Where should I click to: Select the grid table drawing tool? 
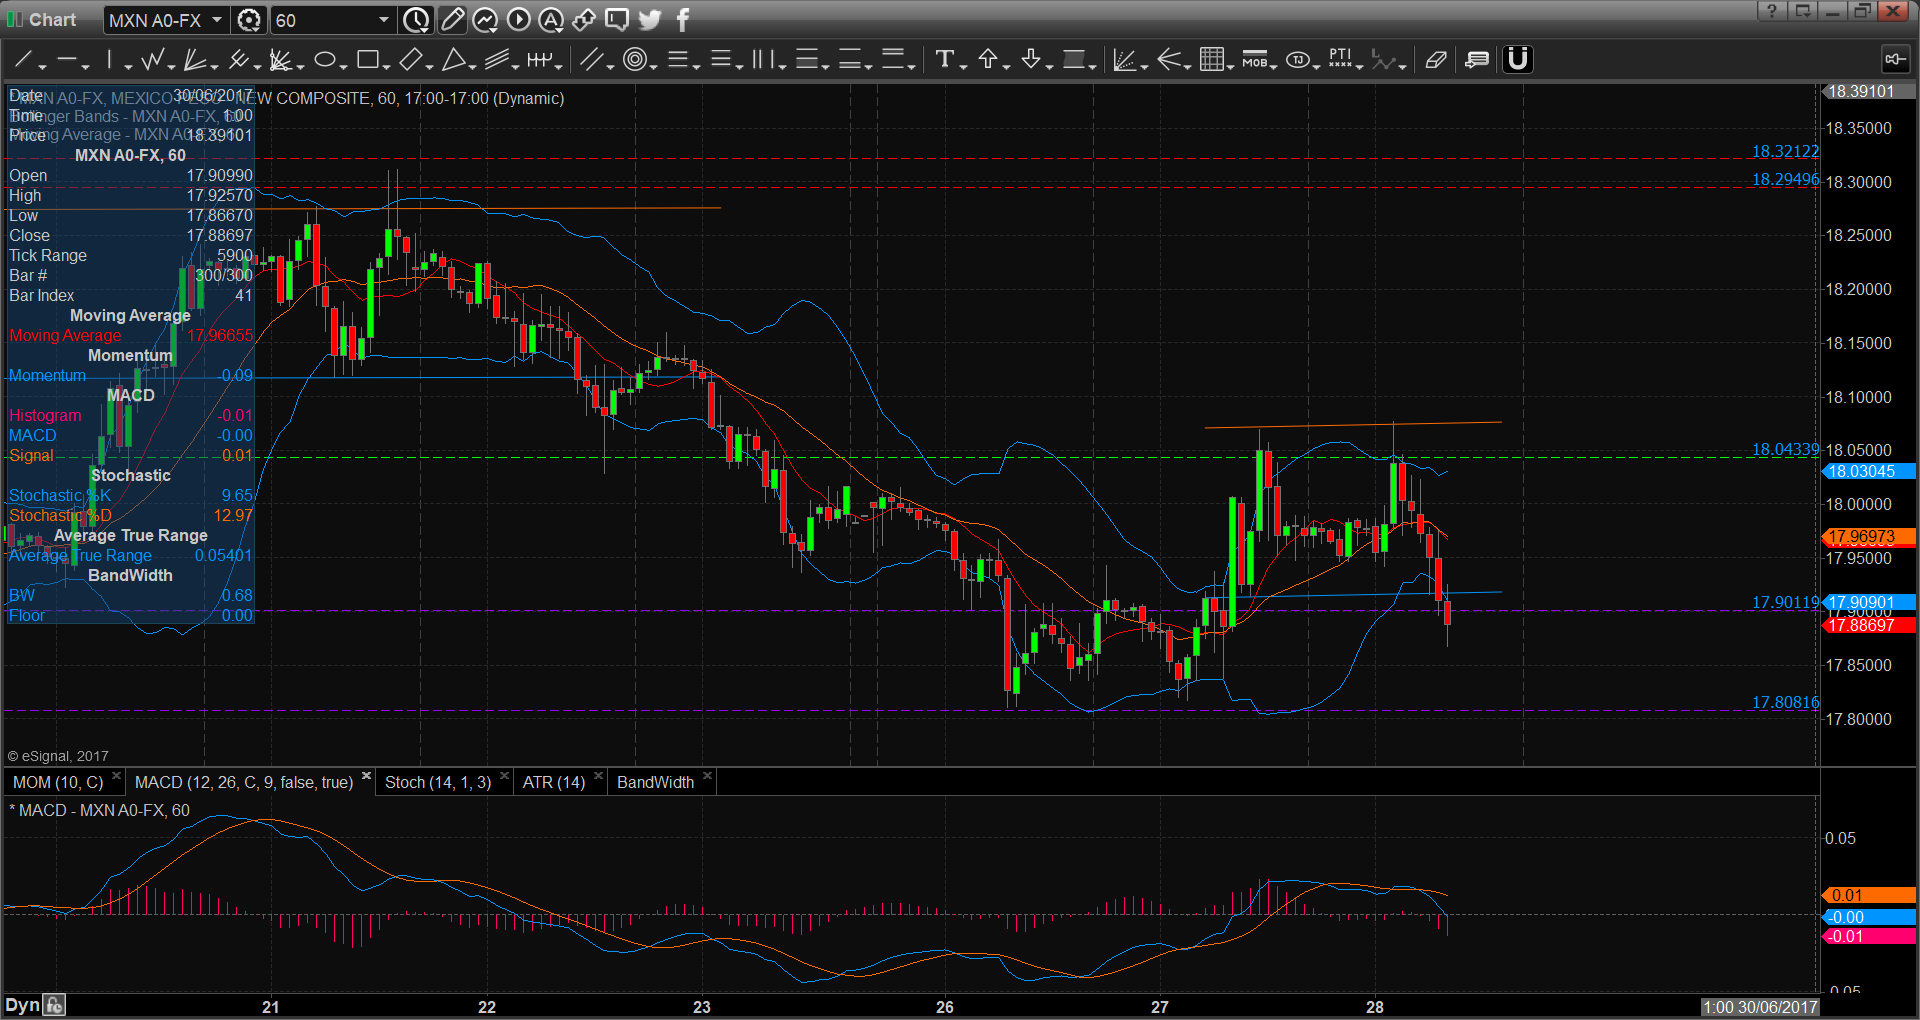[1211, 60]
